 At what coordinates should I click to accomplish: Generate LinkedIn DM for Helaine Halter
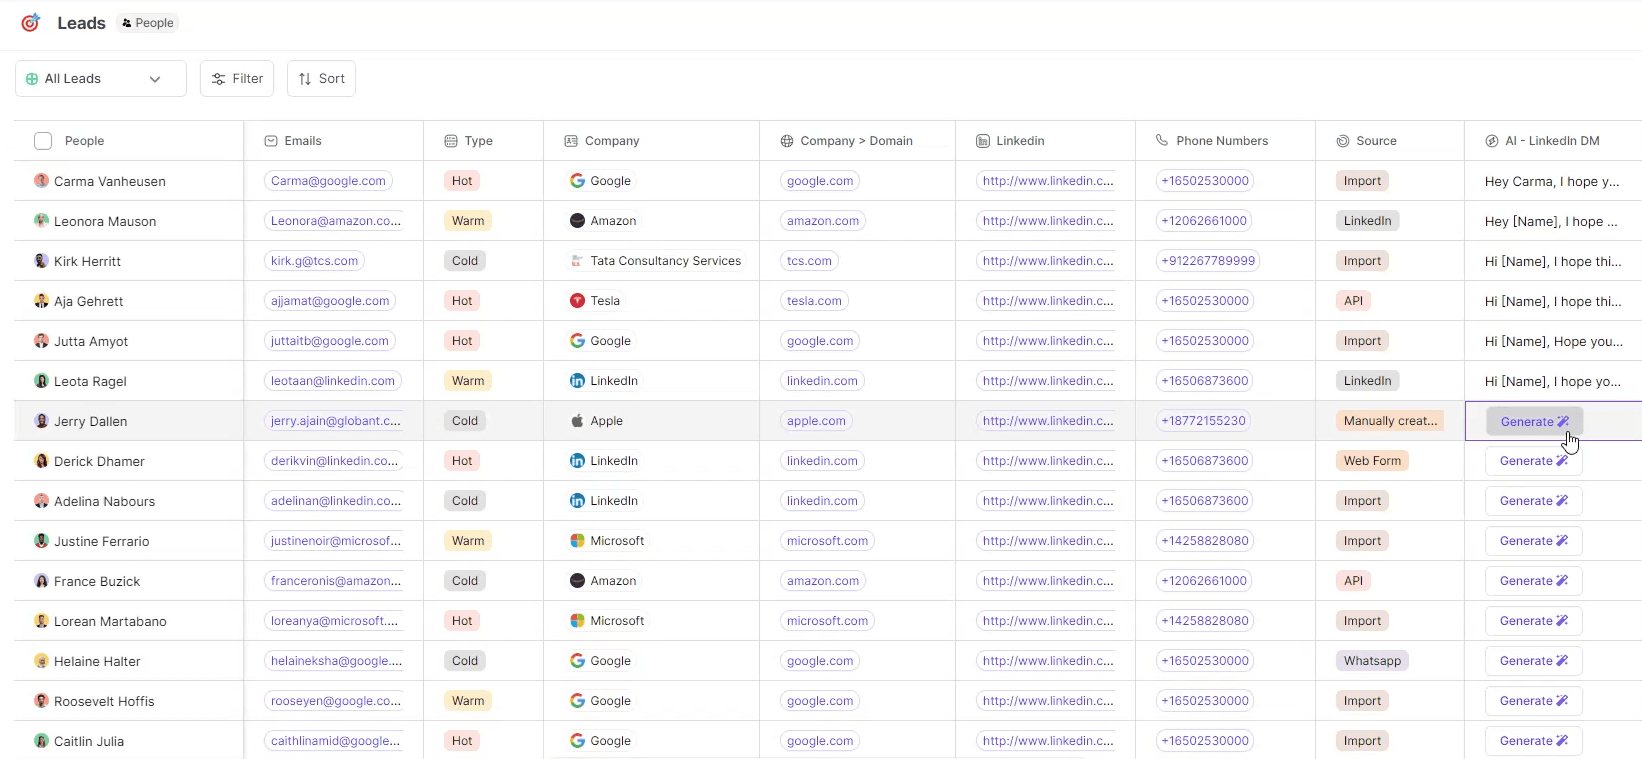1533,661
